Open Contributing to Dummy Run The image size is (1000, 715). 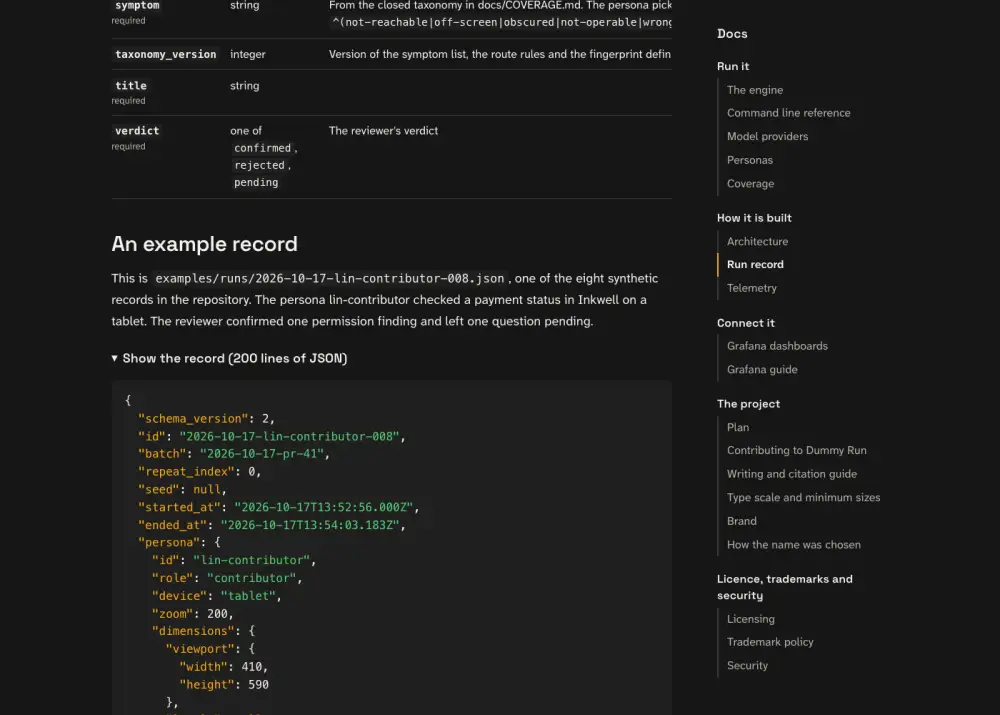[797, 450]
